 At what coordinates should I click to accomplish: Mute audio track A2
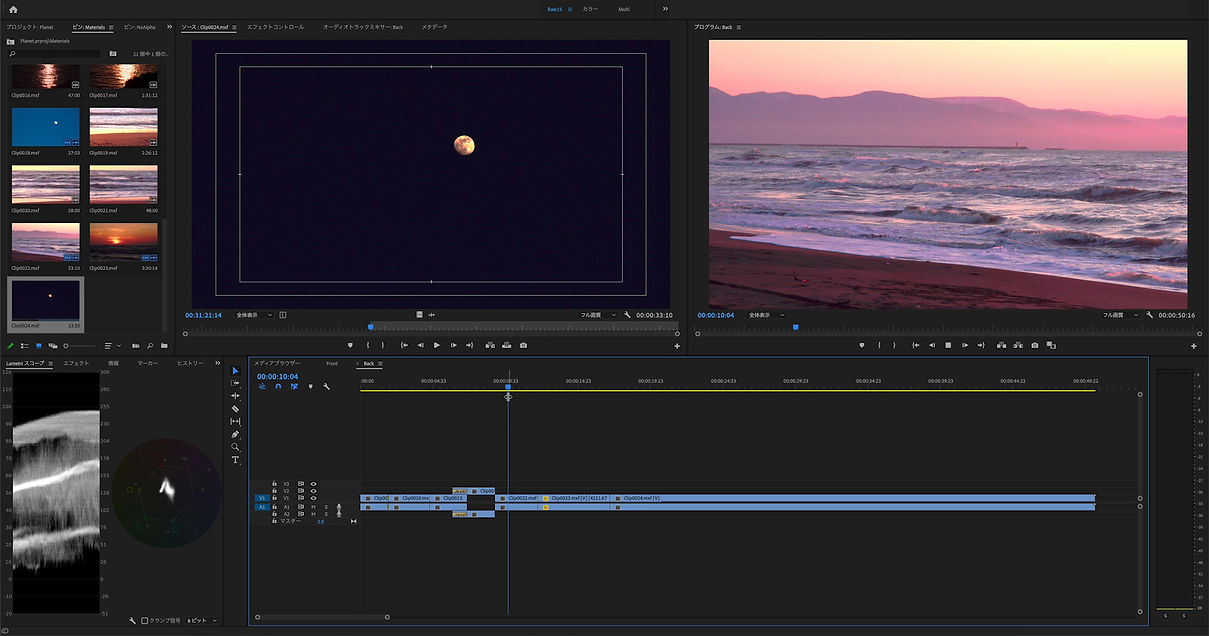pos(313,514)
